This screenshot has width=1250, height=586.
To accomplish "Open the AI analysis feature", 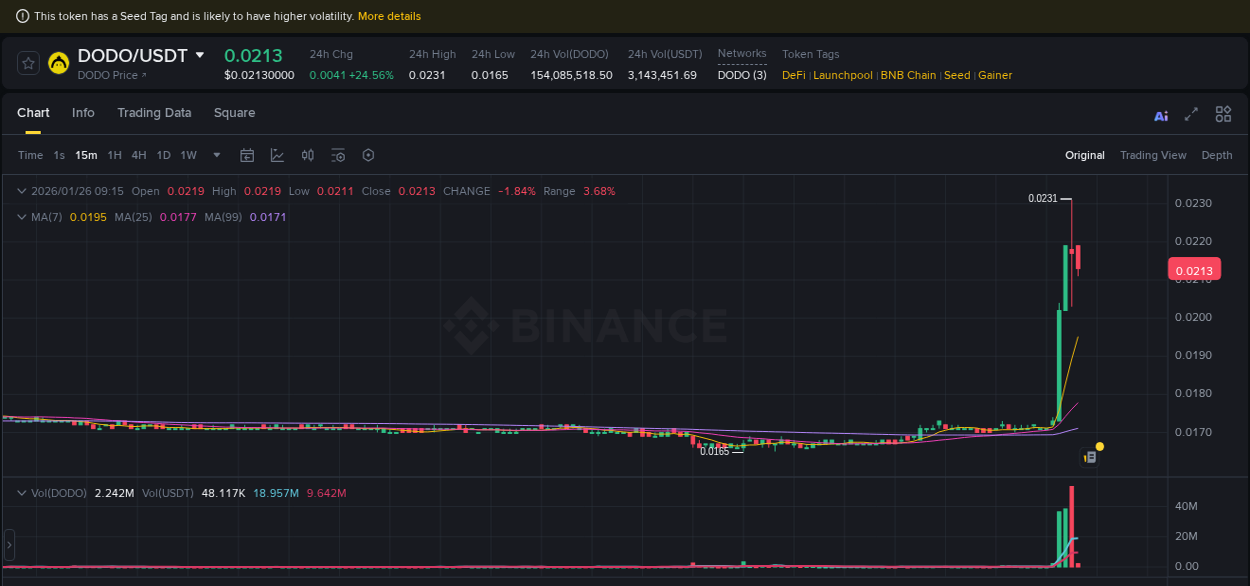I will [1160, 115].
